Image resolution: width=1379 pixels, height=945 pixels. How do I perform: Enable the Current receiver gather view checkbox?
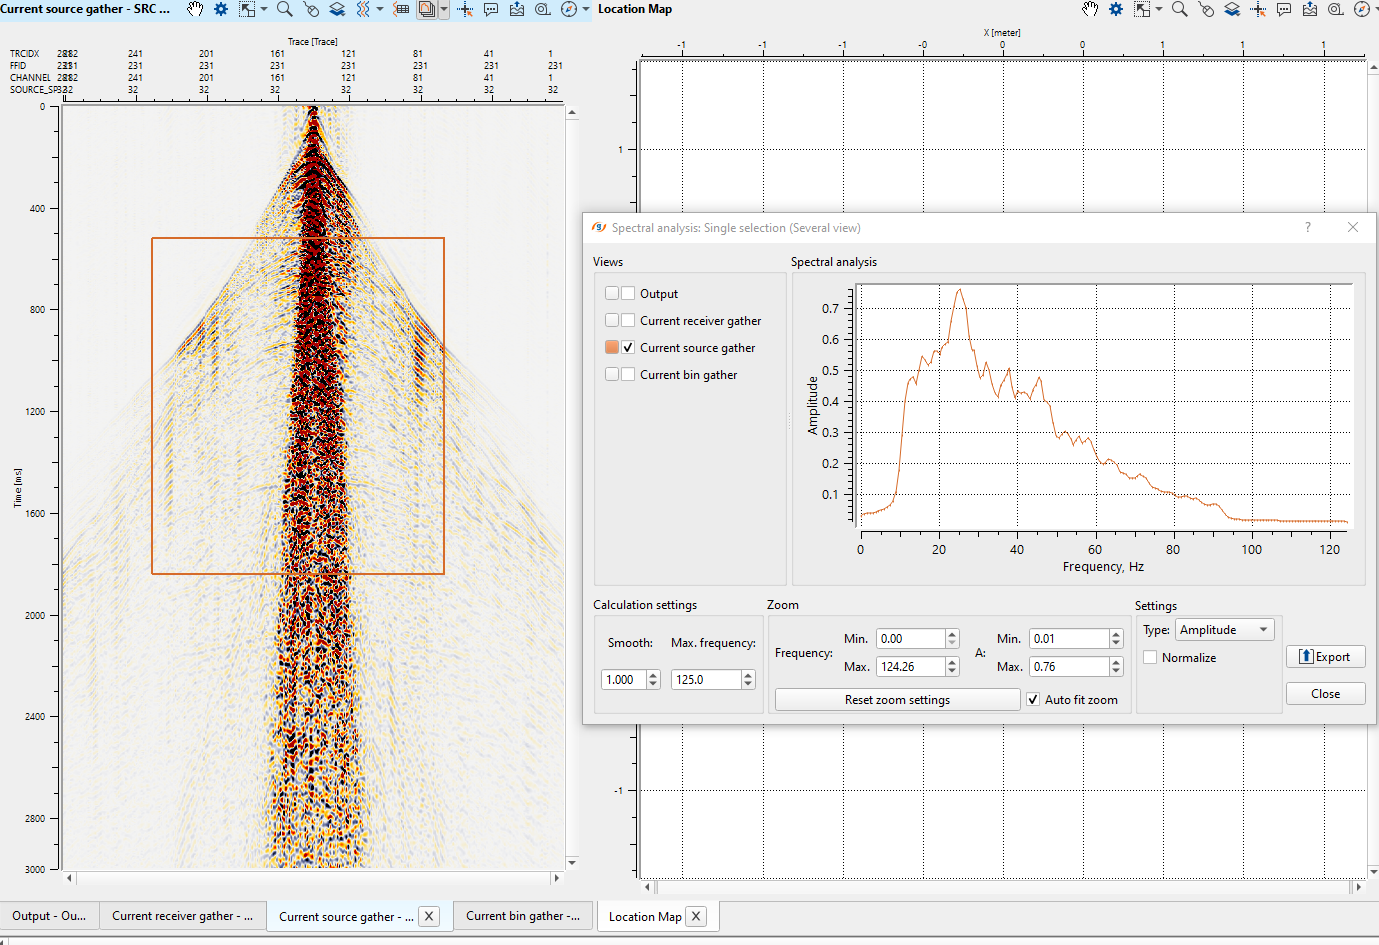tap(628, 321)
